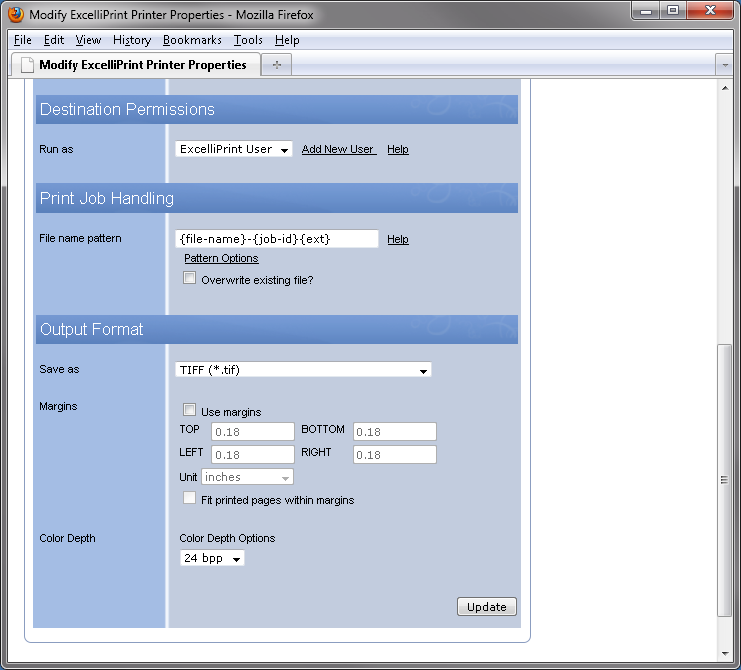
Task: Click the TOP margin input field
Action: click(253, 431)
